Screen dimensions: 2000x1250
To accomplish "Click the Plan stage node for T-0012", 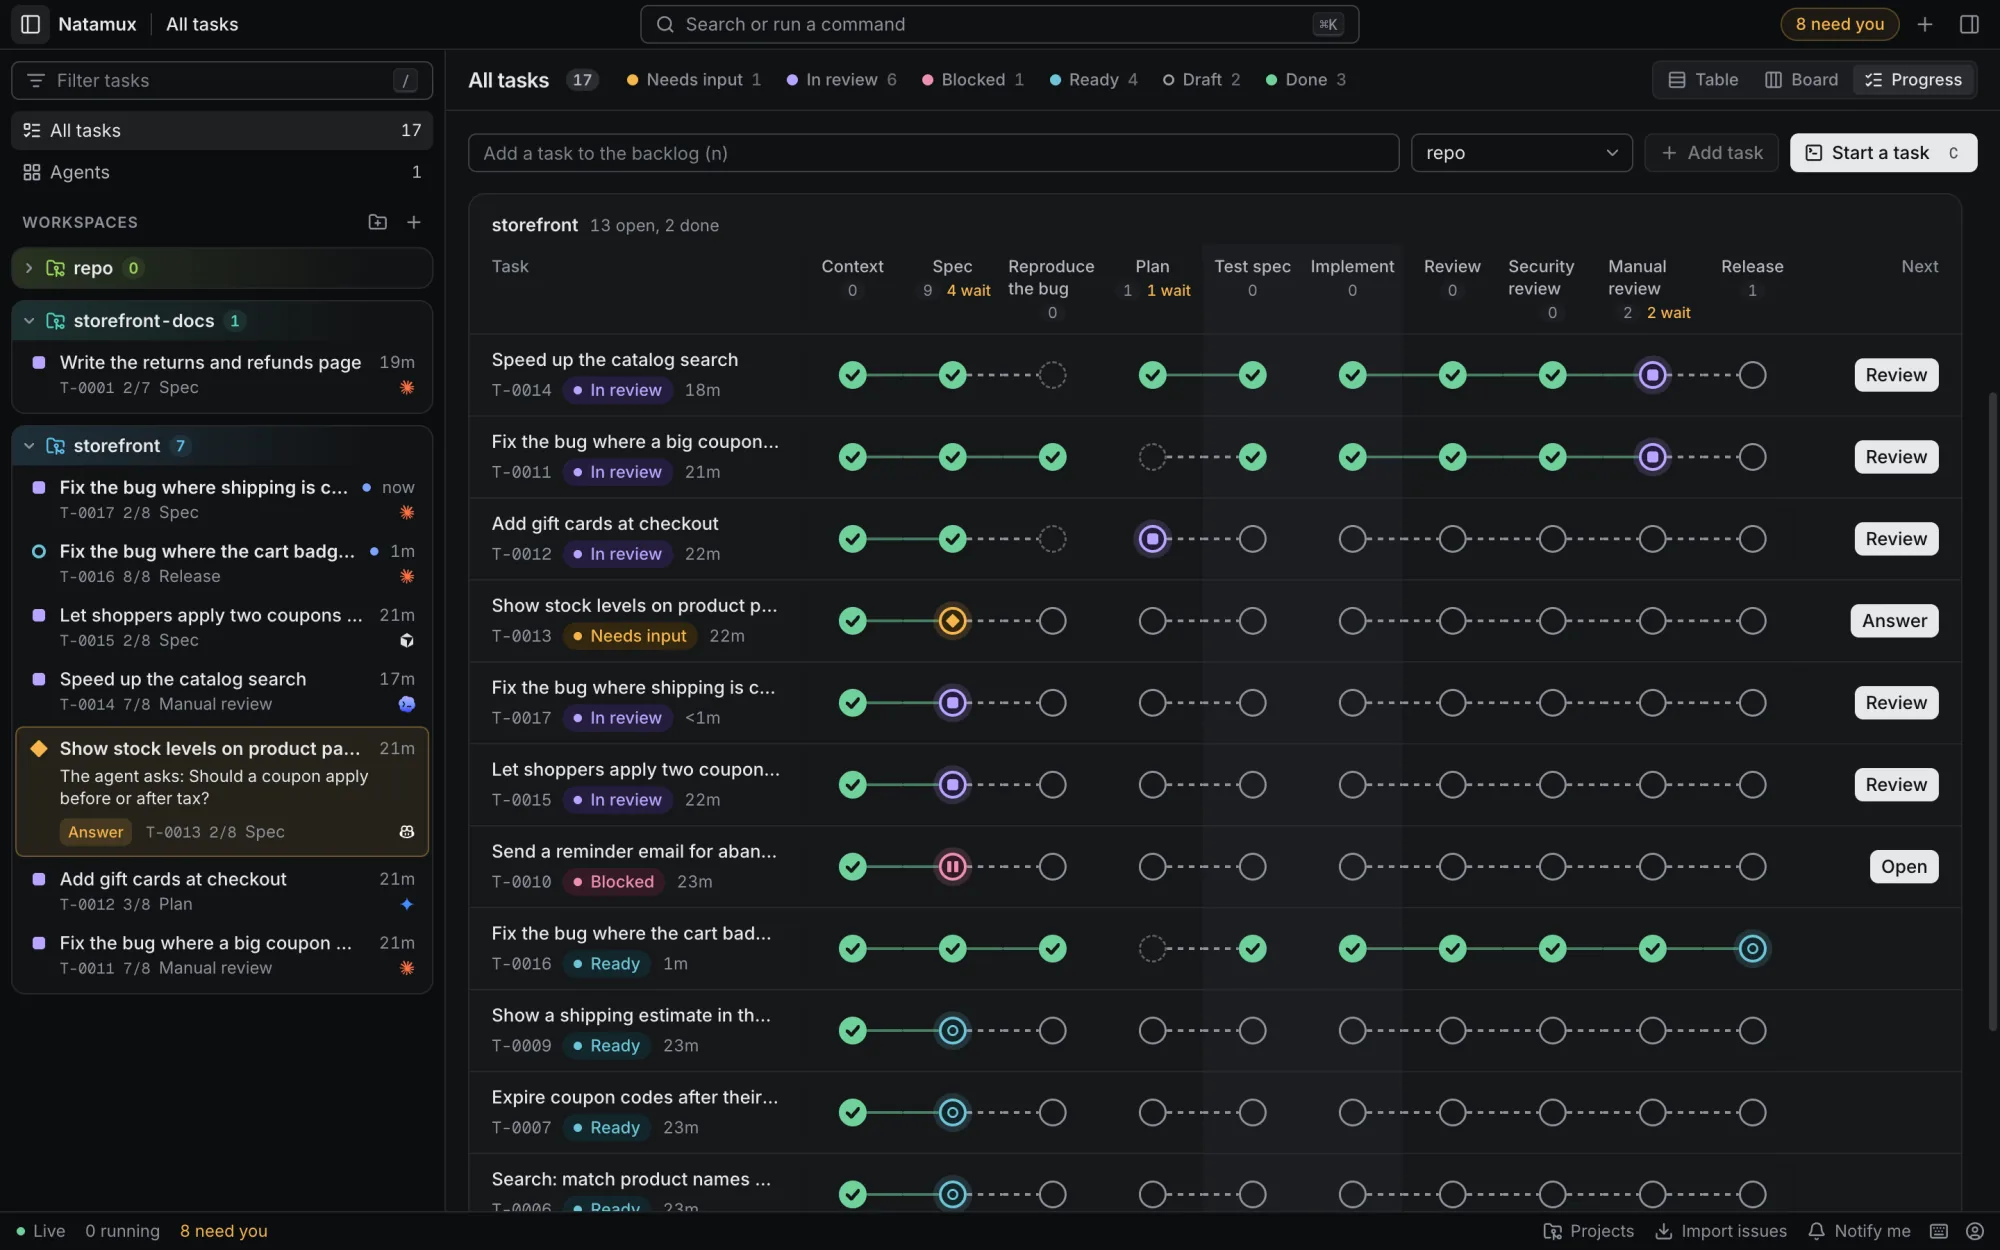I will coord(1152,539).
